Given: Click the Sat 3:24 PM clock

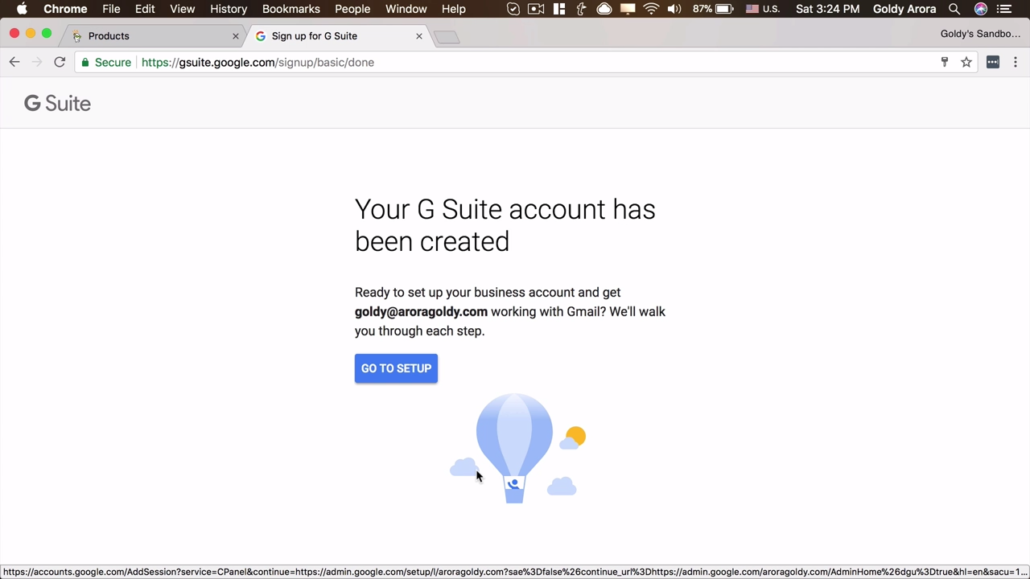Looking at the screenshot, I should tap(828, 9).
